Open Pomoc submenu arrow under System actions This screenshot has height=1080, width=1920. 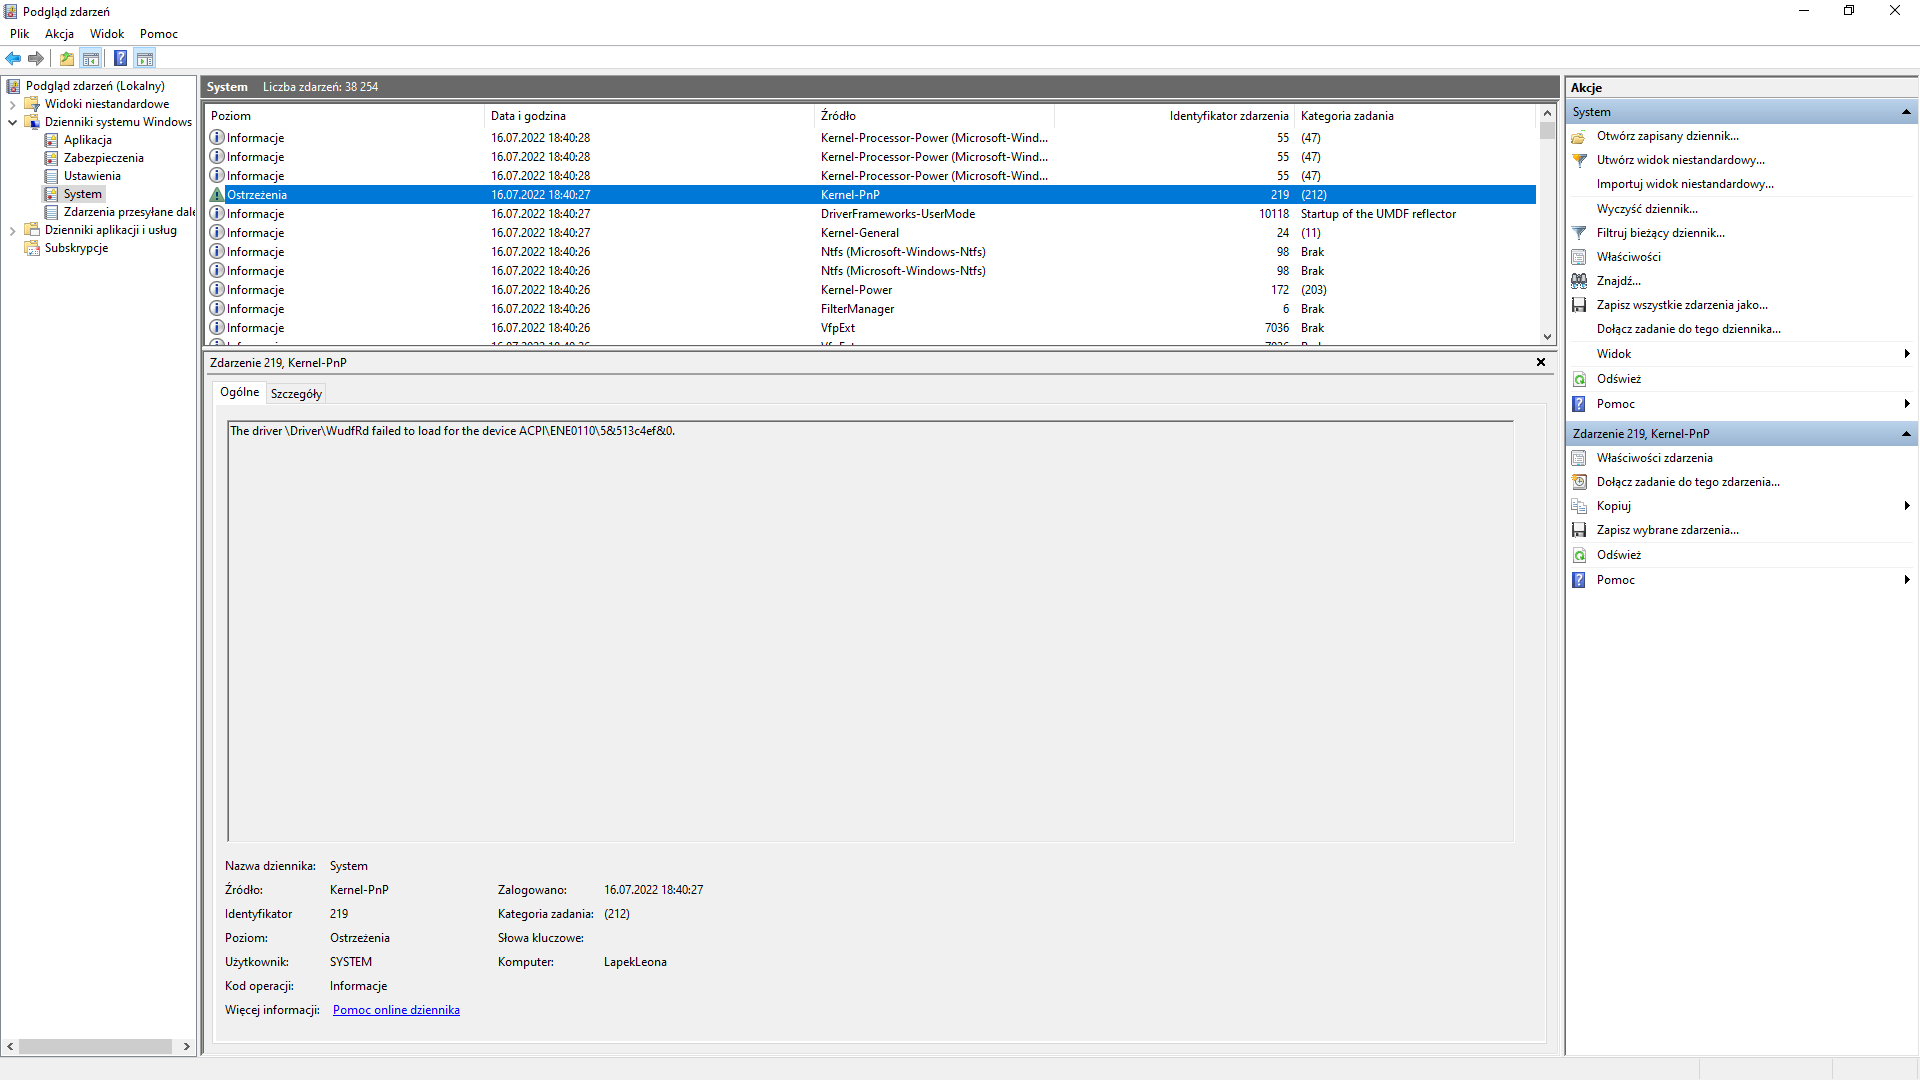1907,404
